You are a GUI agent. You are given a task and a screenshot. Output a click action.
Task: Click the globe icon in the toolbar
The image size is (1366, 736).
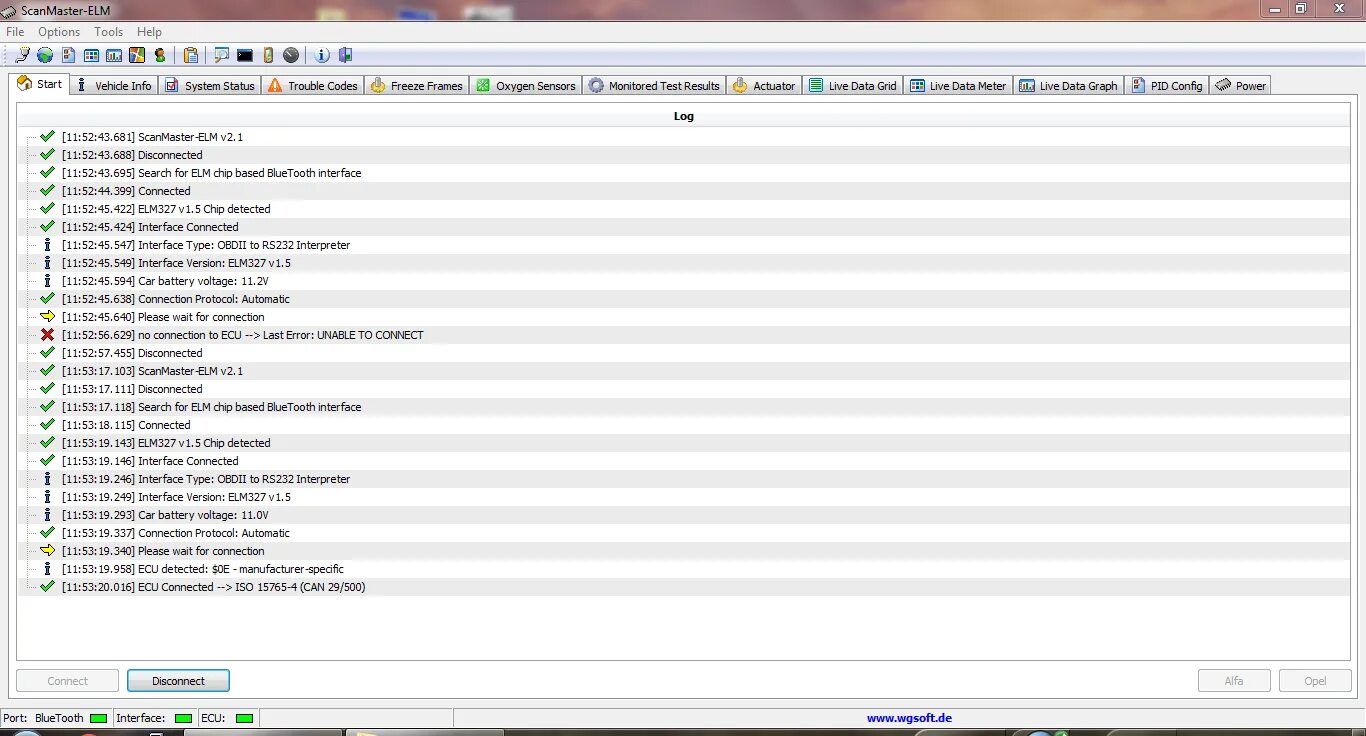pos(45,55)
